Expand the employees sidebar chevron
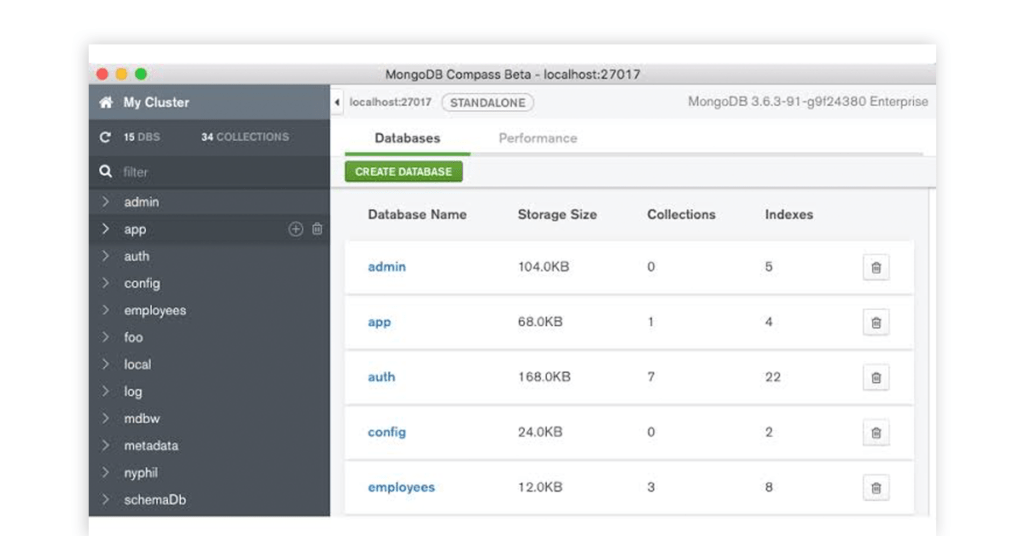 tap(106, 310)
